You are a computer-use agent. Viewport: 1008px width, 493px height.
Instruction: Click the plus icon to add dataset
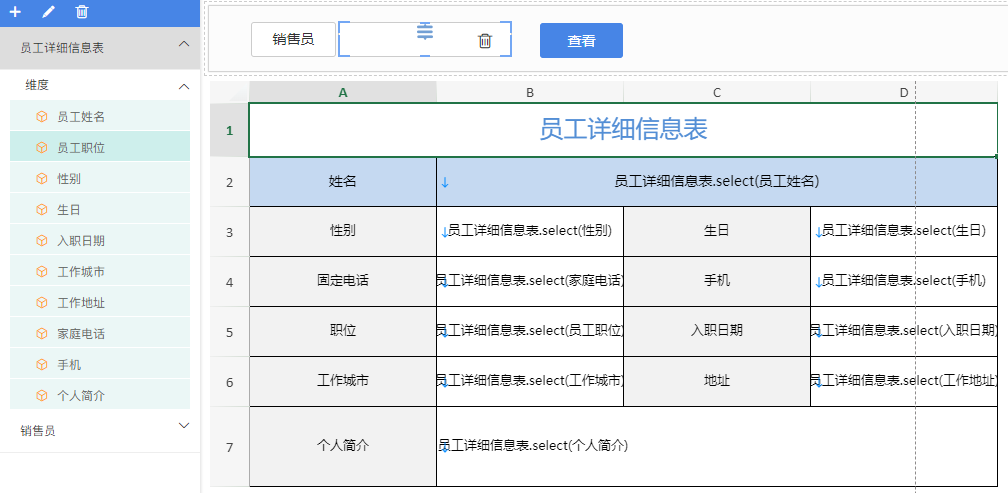point(15,12)
